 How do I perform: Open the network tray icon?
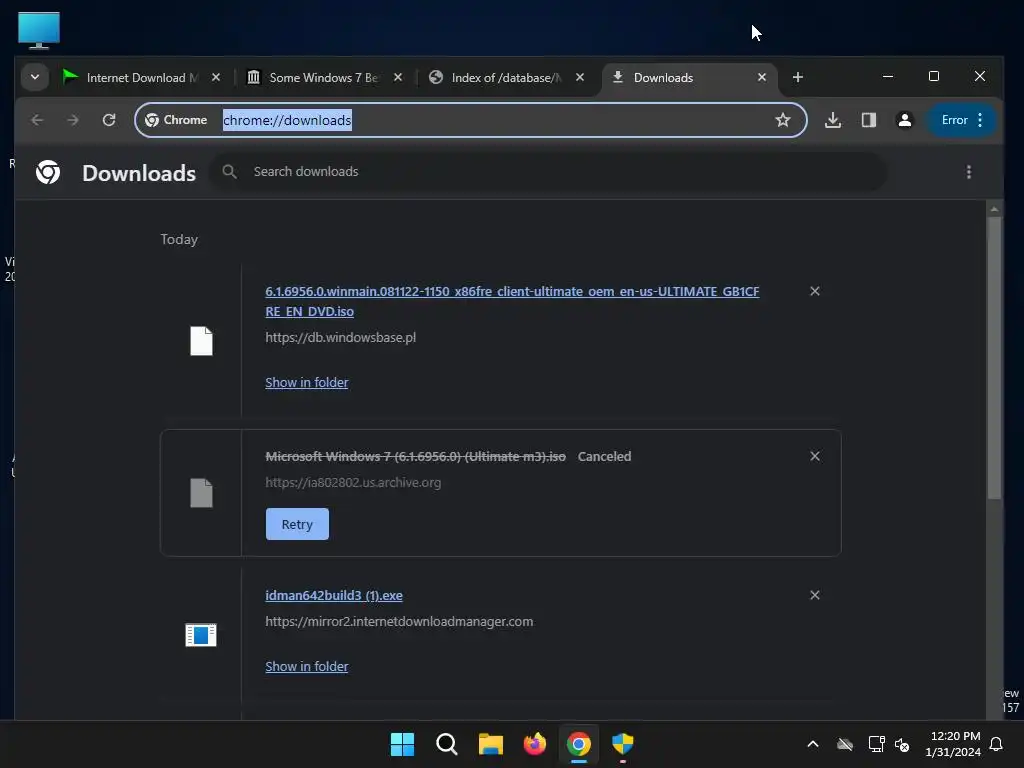click(x=876, y=744)
